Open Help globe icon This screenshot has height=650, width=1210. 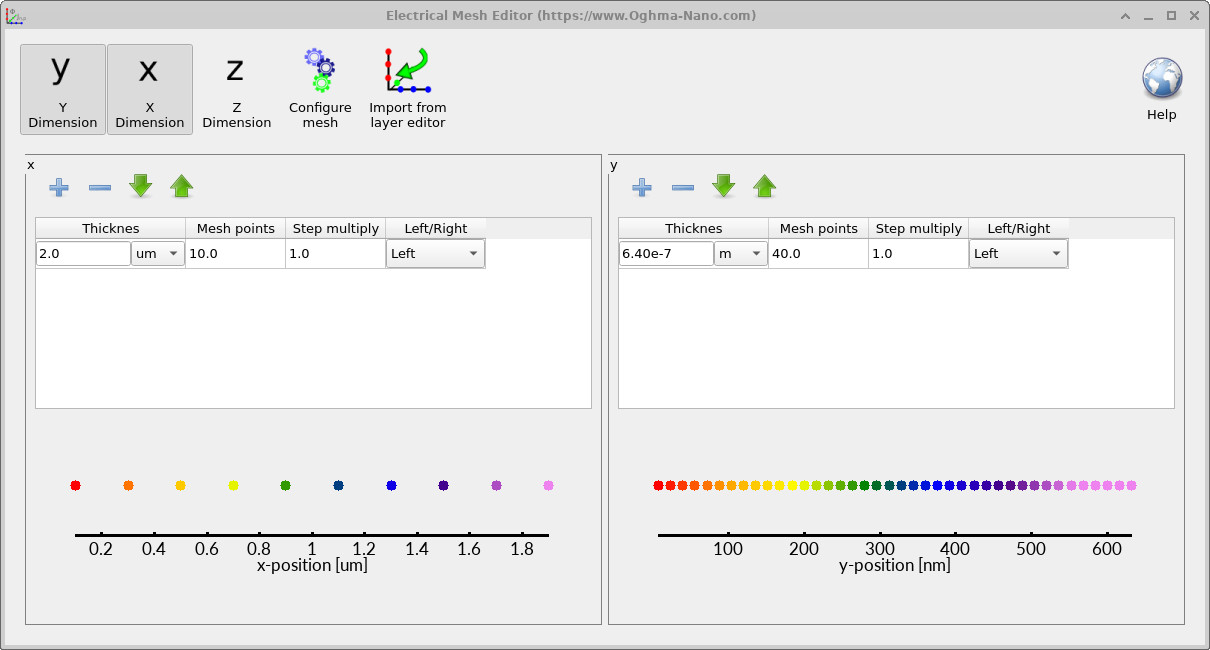[1162, 78]
